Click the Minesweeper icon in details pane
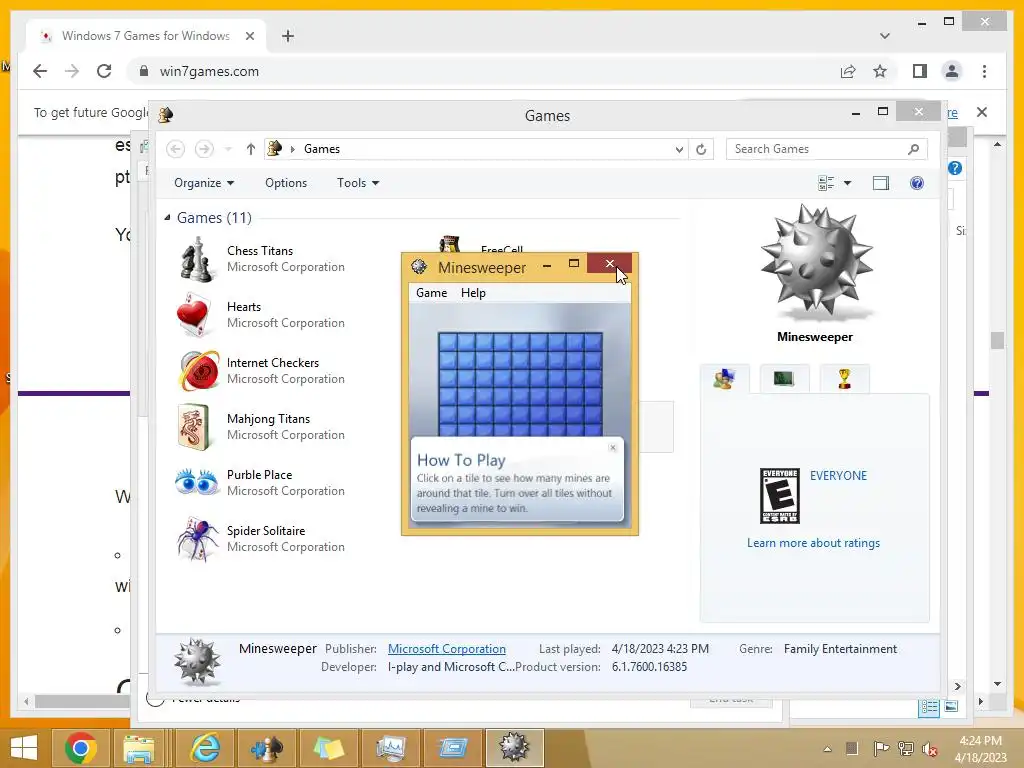The width and height of the screenshot is (1024, 768). [197, 661]
